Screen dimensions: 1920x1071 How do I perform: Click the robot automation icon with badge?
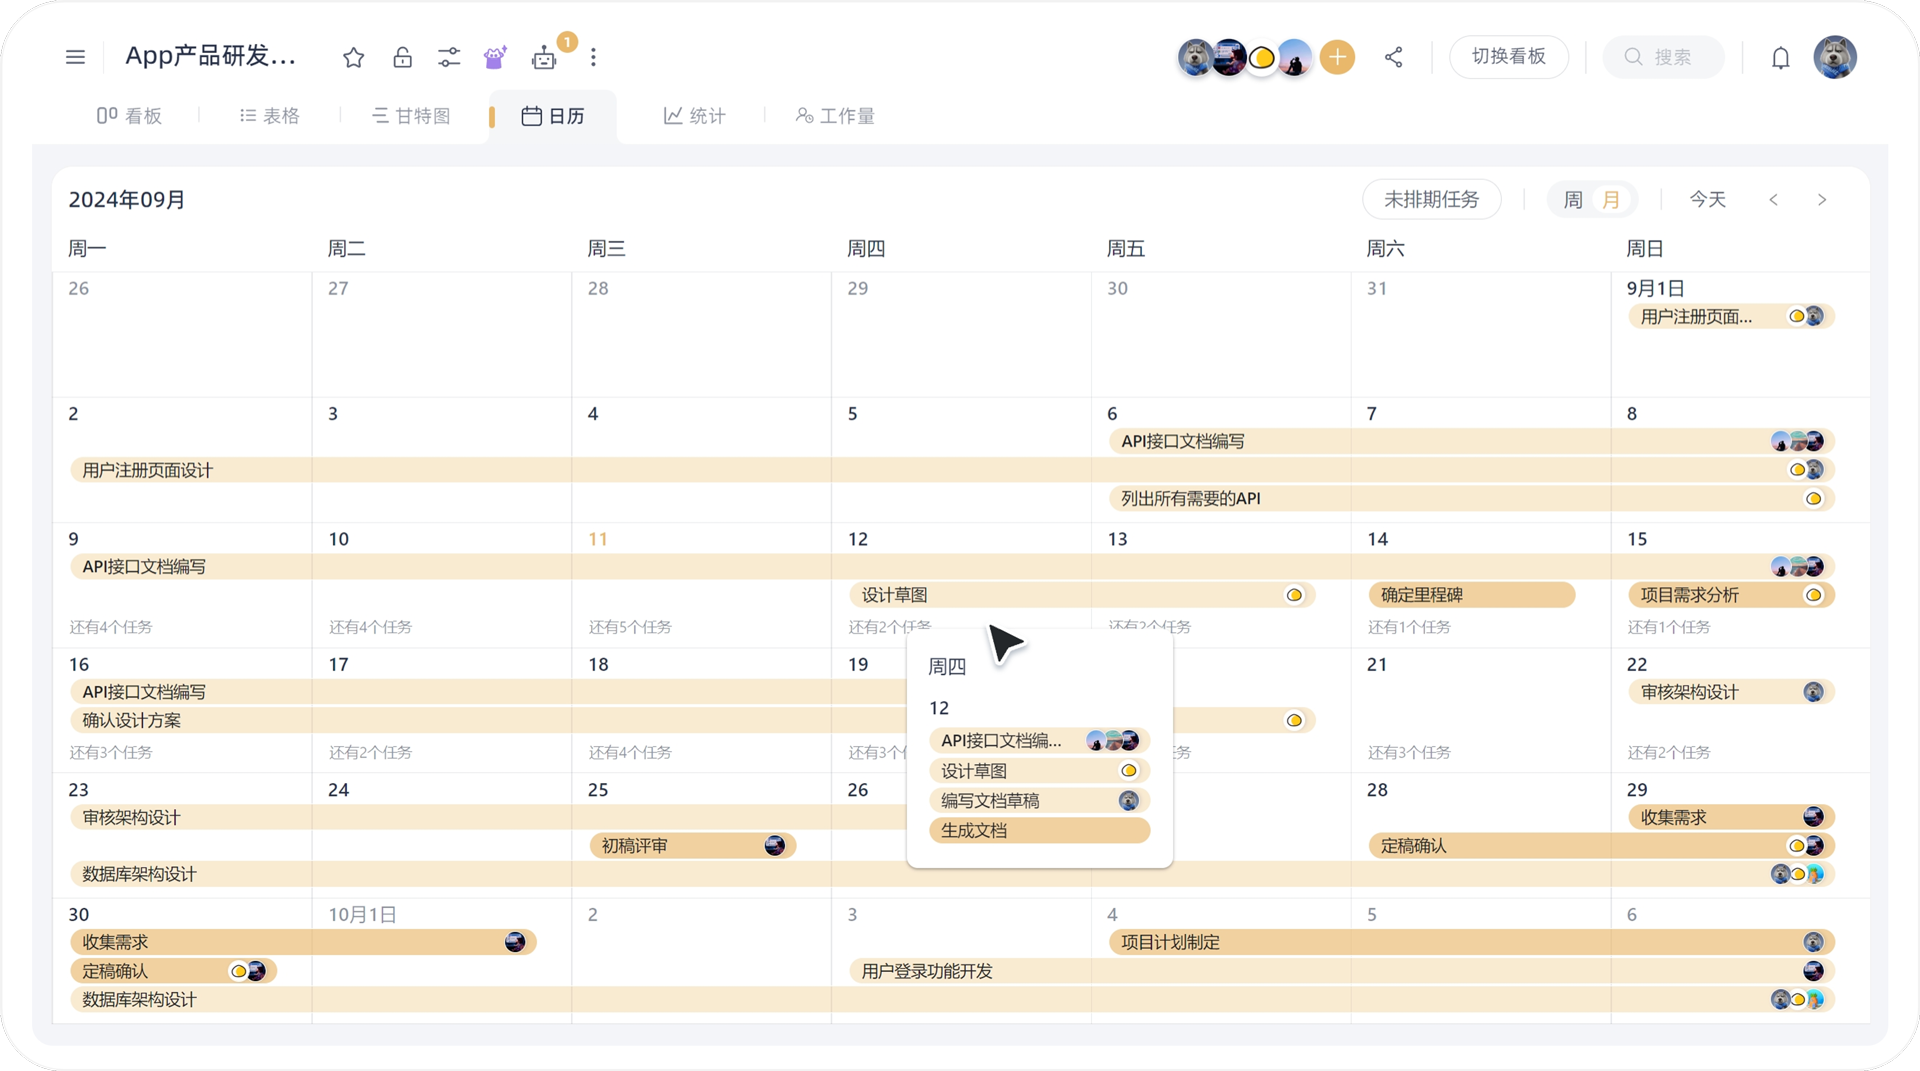click(x=544, y=57)
